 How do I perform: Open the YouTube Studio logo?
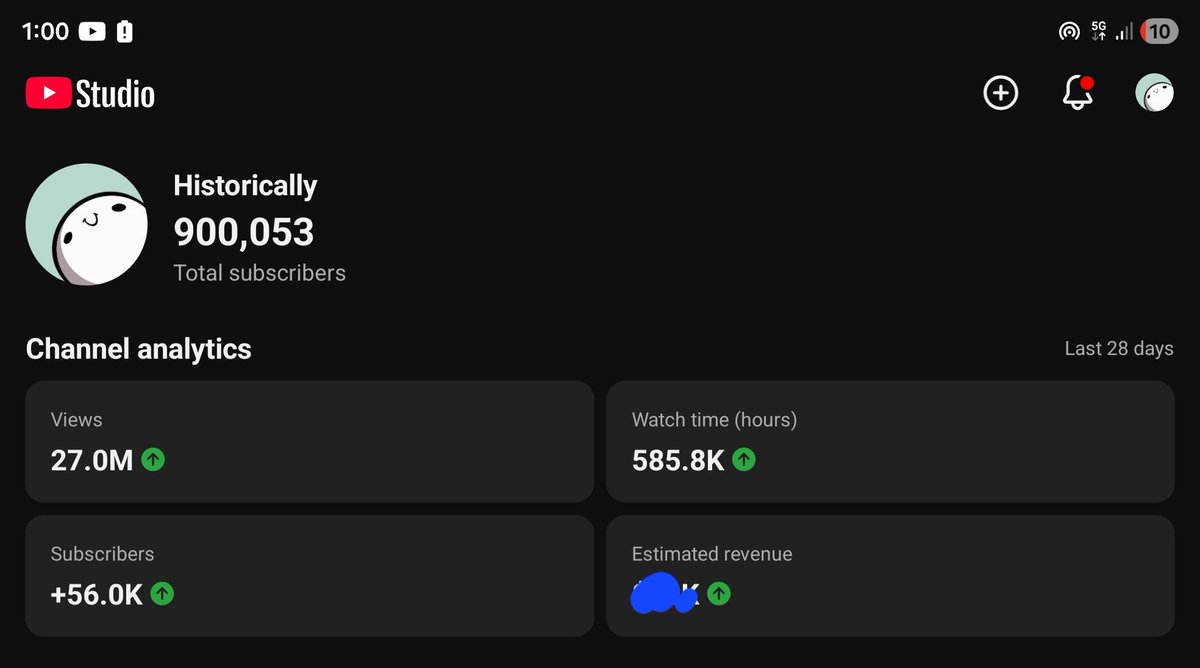click(x=90, y=94)
